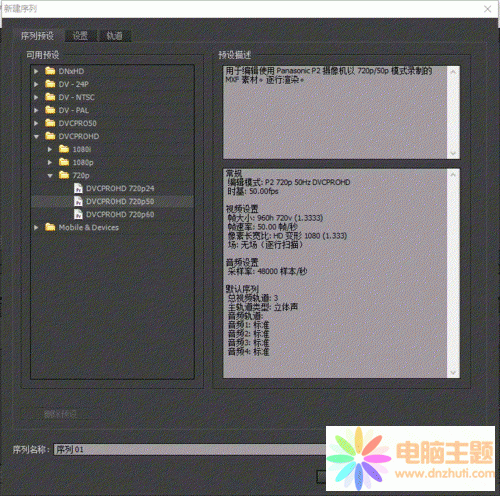Click the 1080p folder icon
500x496 pixels.
coord(64,162)
